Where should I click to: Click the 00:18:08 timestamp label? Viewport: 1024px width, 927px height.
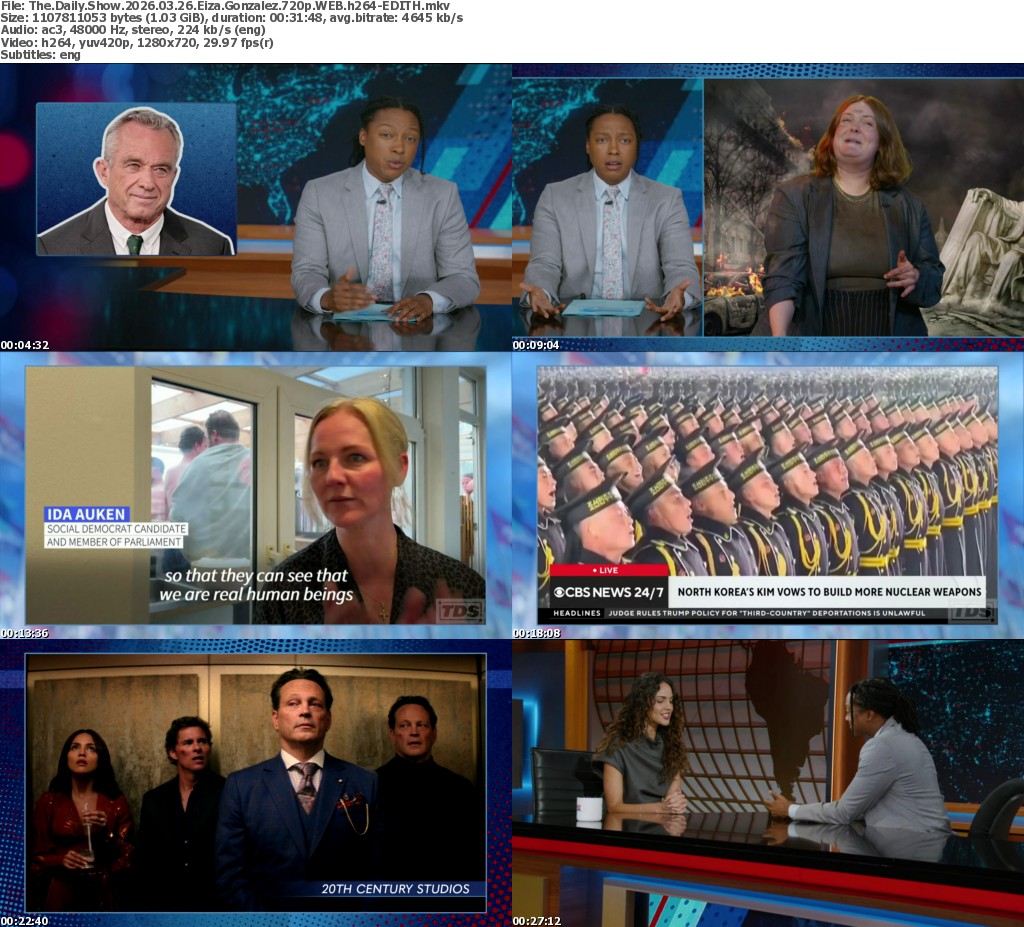pyautogui.click(x=537, y=633)
